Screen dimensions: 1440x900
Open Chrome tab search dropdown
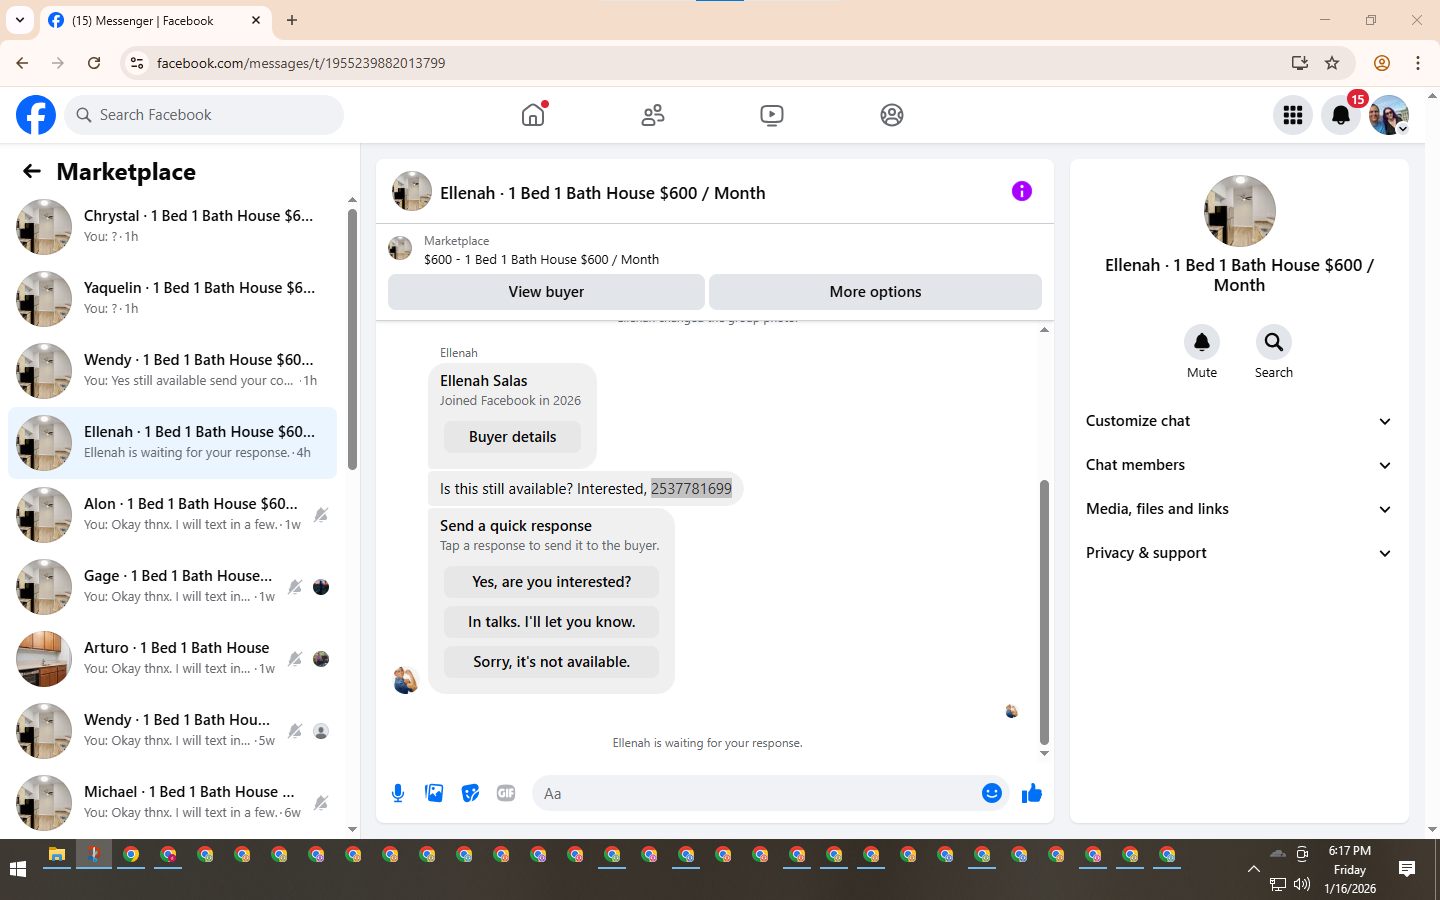19,20
